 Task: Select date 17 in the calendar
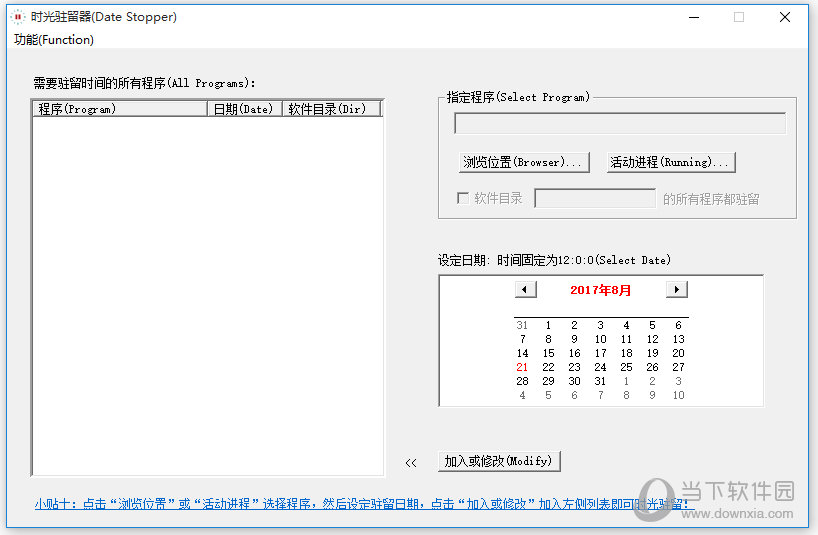point(600,353)
